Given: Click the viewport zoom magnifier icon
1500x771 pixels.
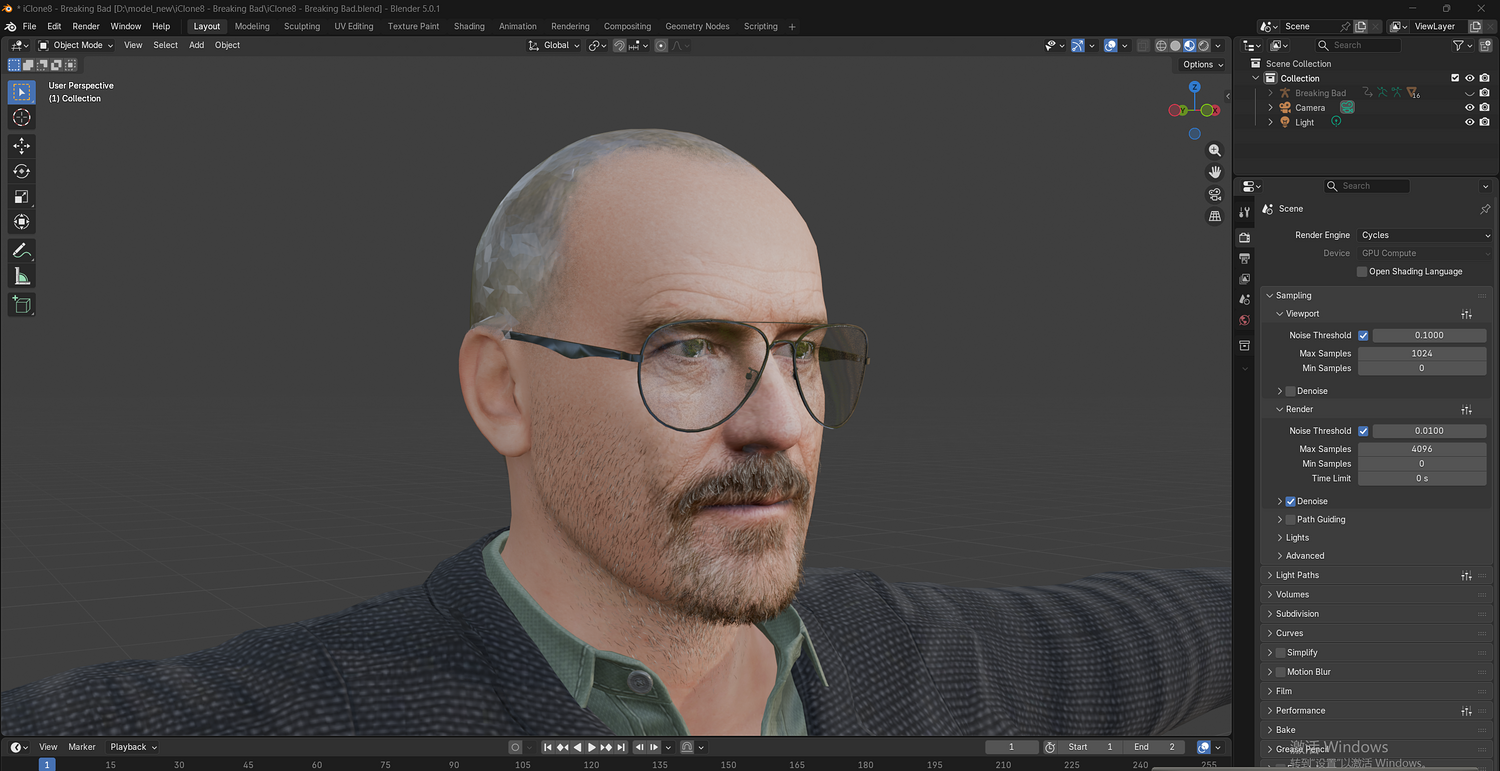Looking at the screenshot, I should pyautogui.click(x=1215, y=150).
